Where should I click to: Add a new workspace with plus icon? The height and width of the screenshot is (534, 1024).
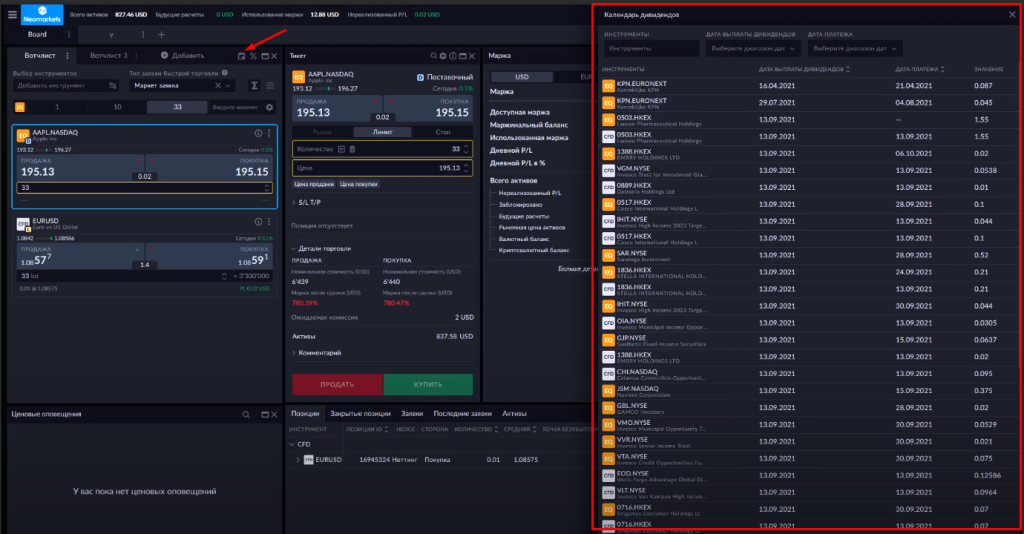(161, 35)
